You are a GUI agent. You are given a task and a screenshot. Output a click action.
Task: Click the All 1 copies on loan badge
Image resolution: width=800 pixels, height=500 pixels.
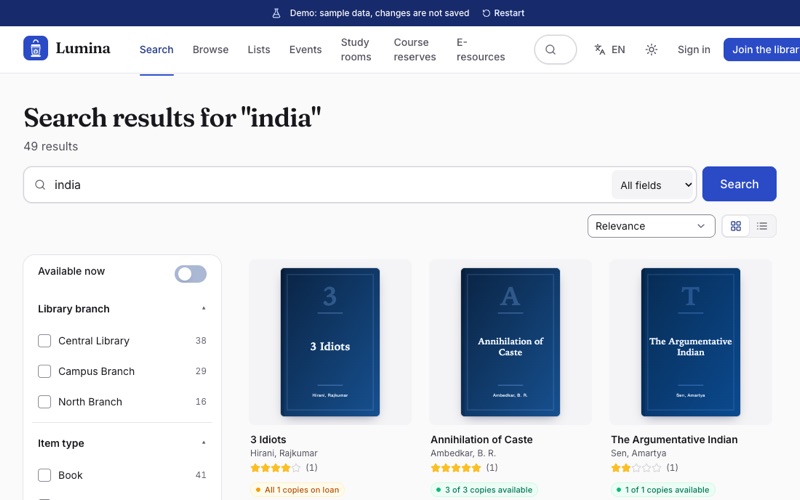297,490
